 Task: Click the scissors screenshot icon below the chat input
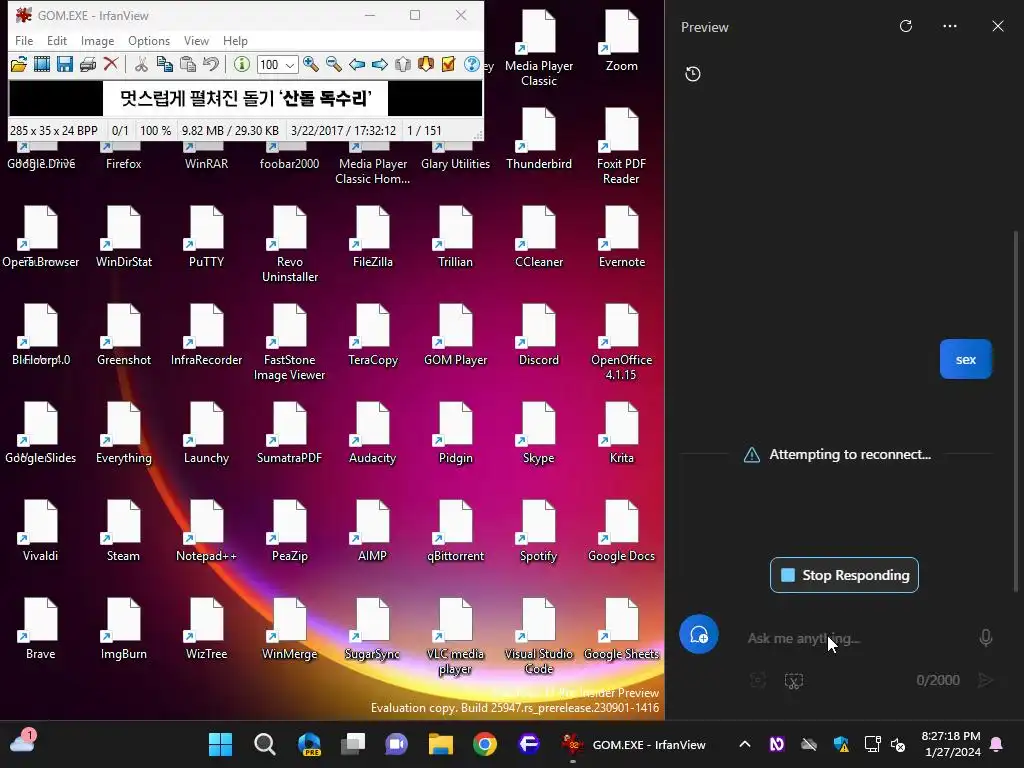click(793, 681)
